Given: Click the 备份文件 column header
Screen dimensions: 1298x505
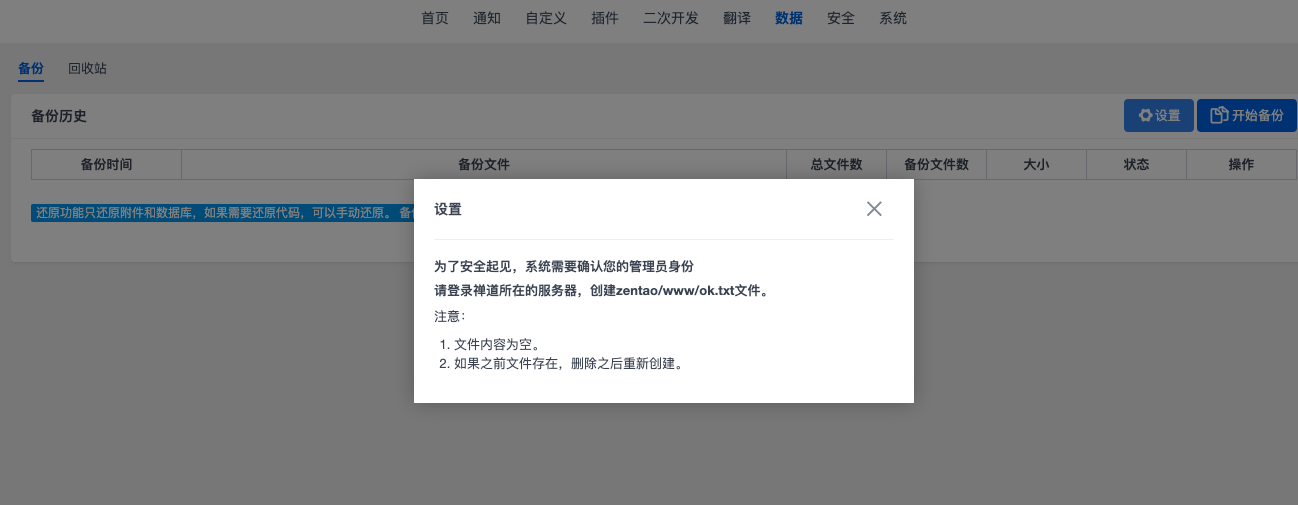Looking at the screenshot, I should [484, 165].
